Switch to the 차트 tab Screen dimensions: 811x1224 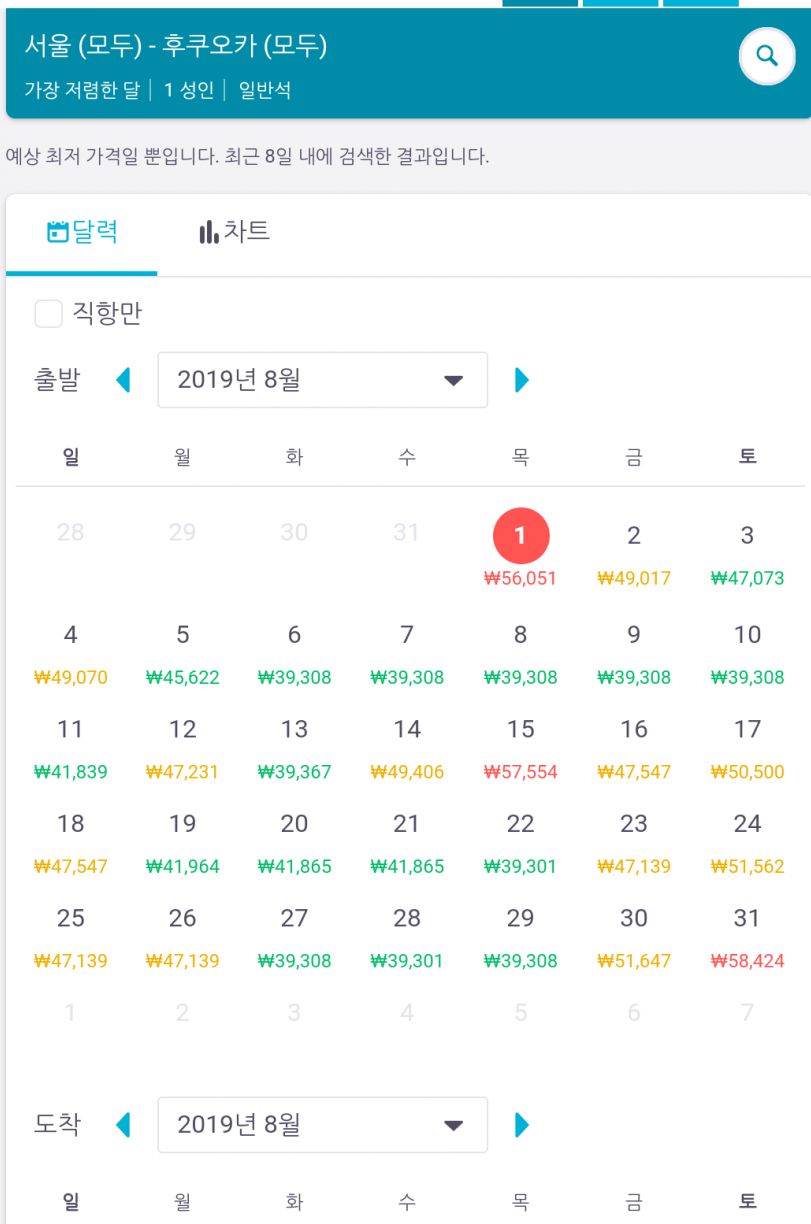(234, 232)
